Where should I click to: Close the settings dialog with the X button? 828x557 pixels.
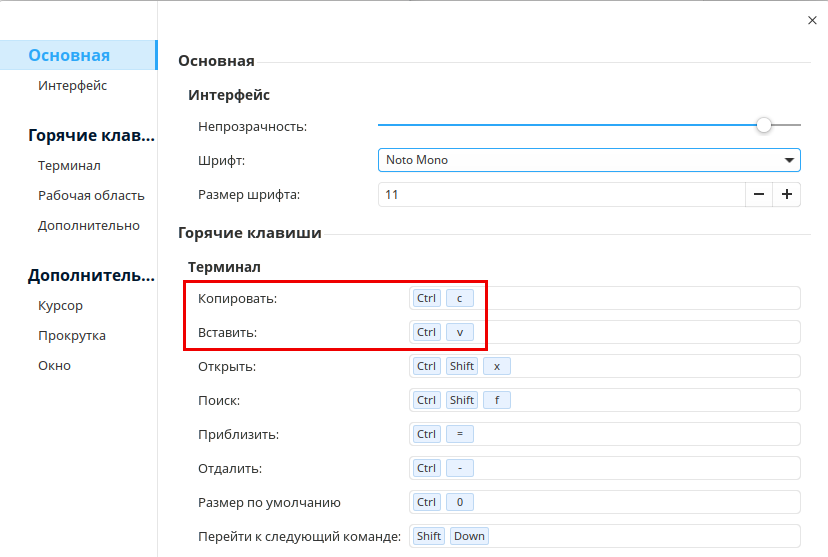click(x=812, y=20)
